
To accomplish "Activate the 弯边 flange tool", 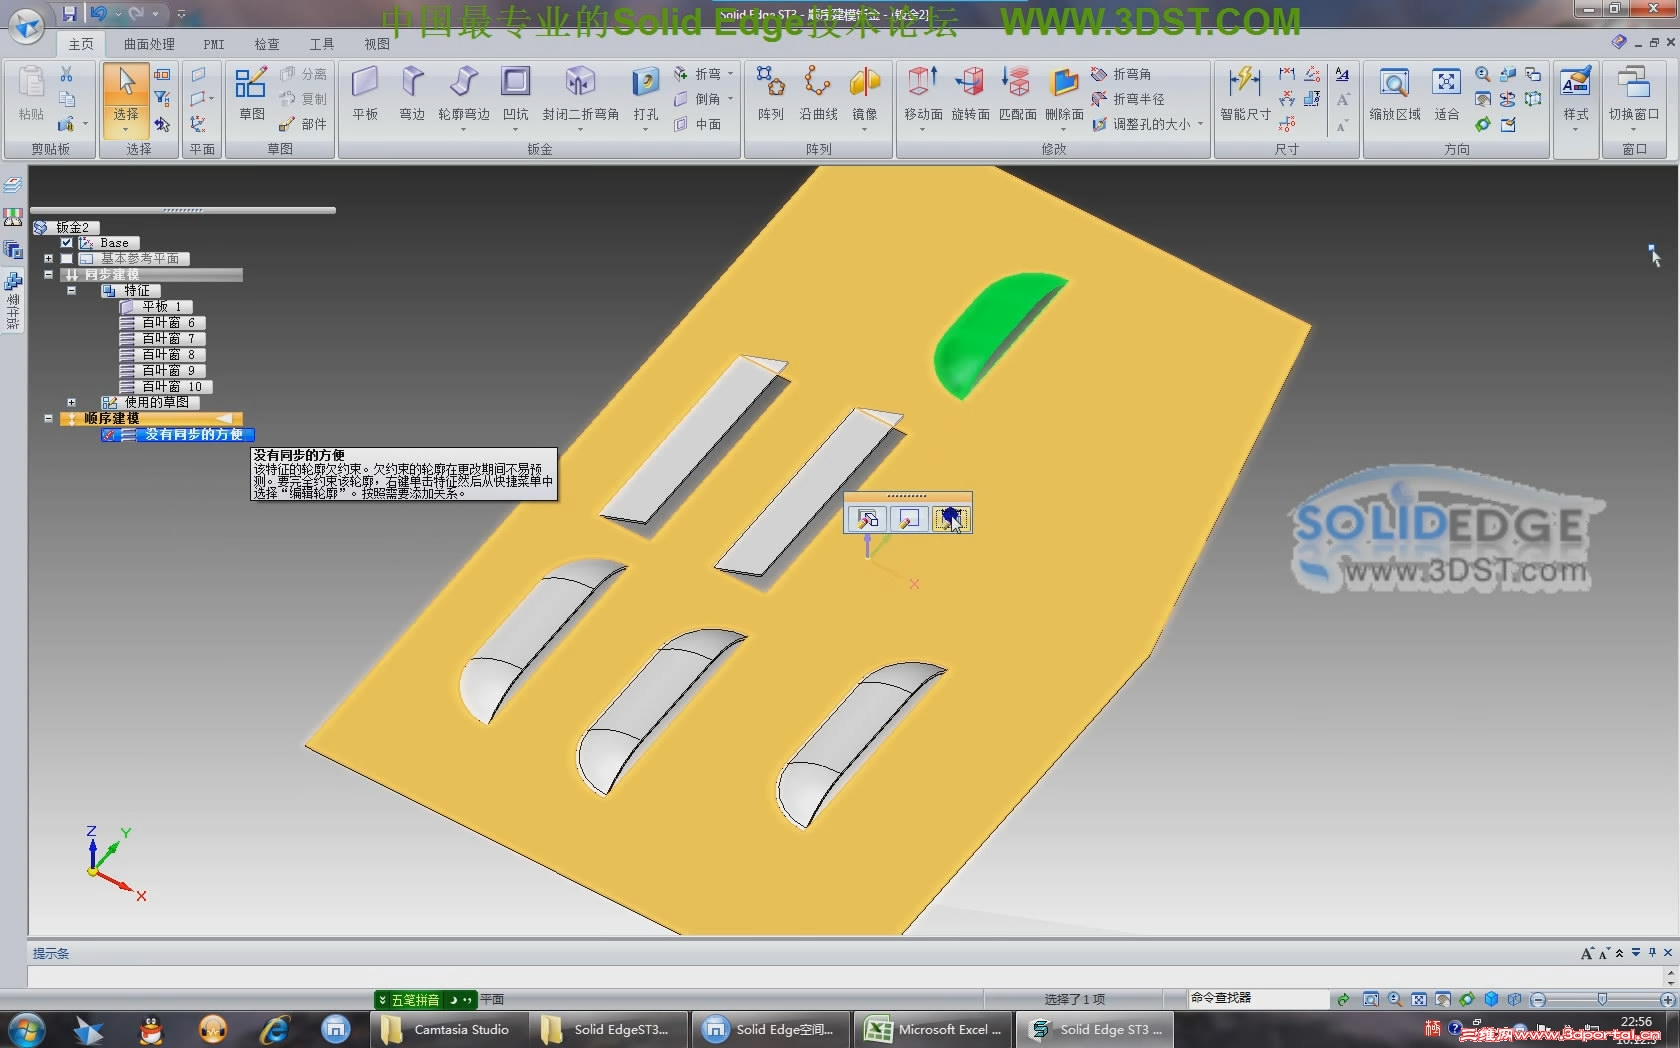I will pyautogui.click(x=412, y=94).
